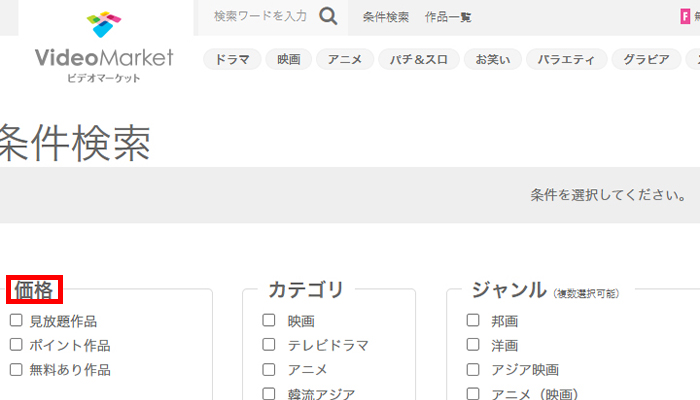
Task: Tick the テレビドラマ category checkbox
Action: click(269, 345)
